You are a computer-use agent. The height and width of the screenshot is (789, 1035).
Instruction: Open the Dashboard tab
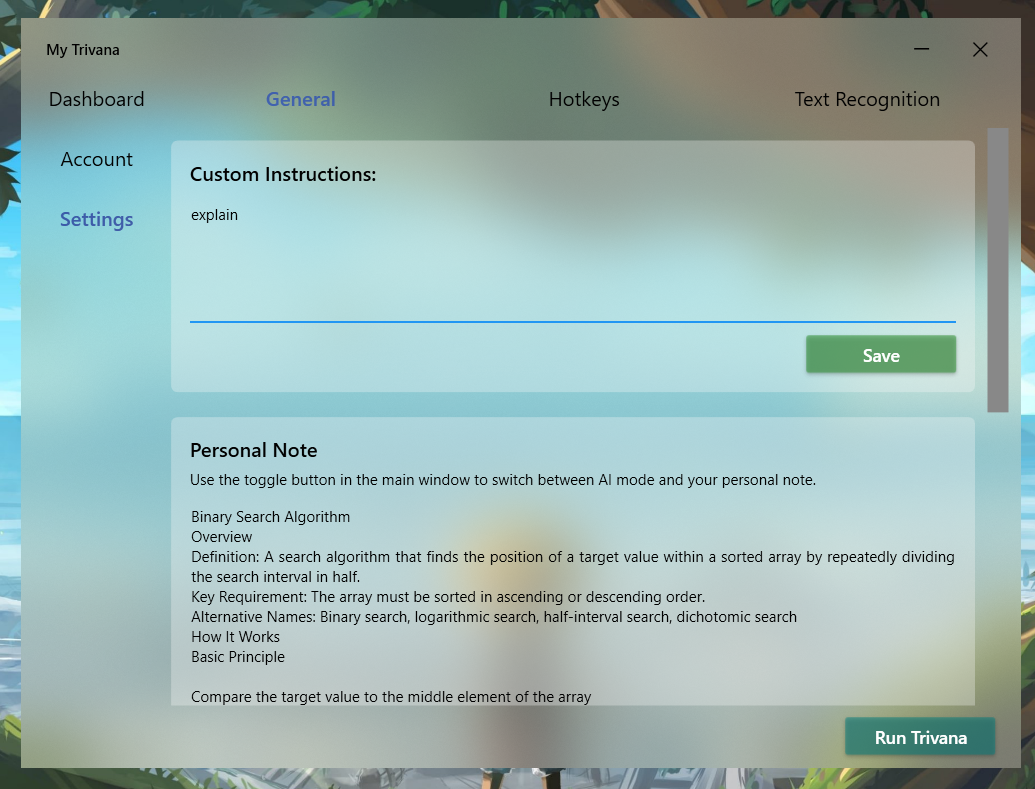[96, 99]
